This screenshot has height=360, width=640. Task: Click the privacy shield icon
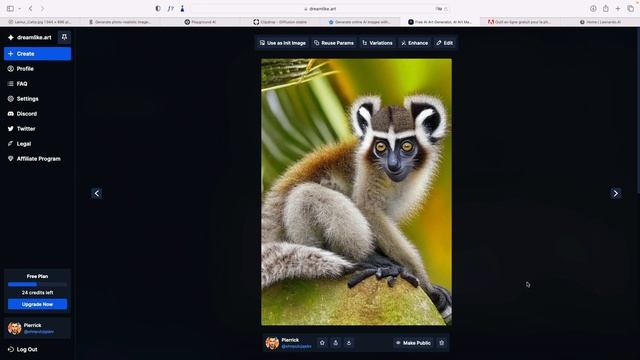(158, 9)
